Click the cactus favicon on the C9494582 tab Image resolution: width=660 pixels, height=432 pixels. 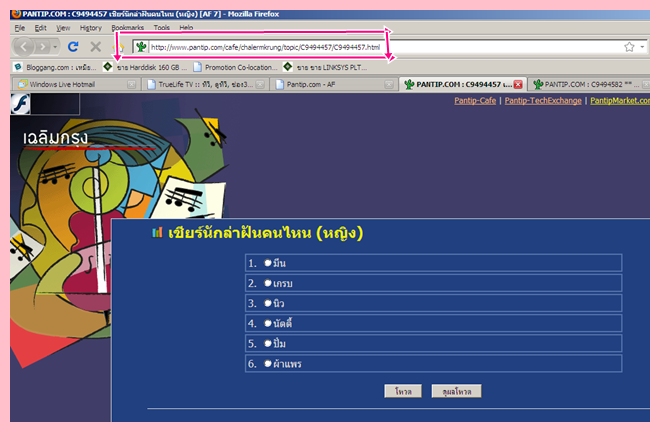click(x=538, y=84)
